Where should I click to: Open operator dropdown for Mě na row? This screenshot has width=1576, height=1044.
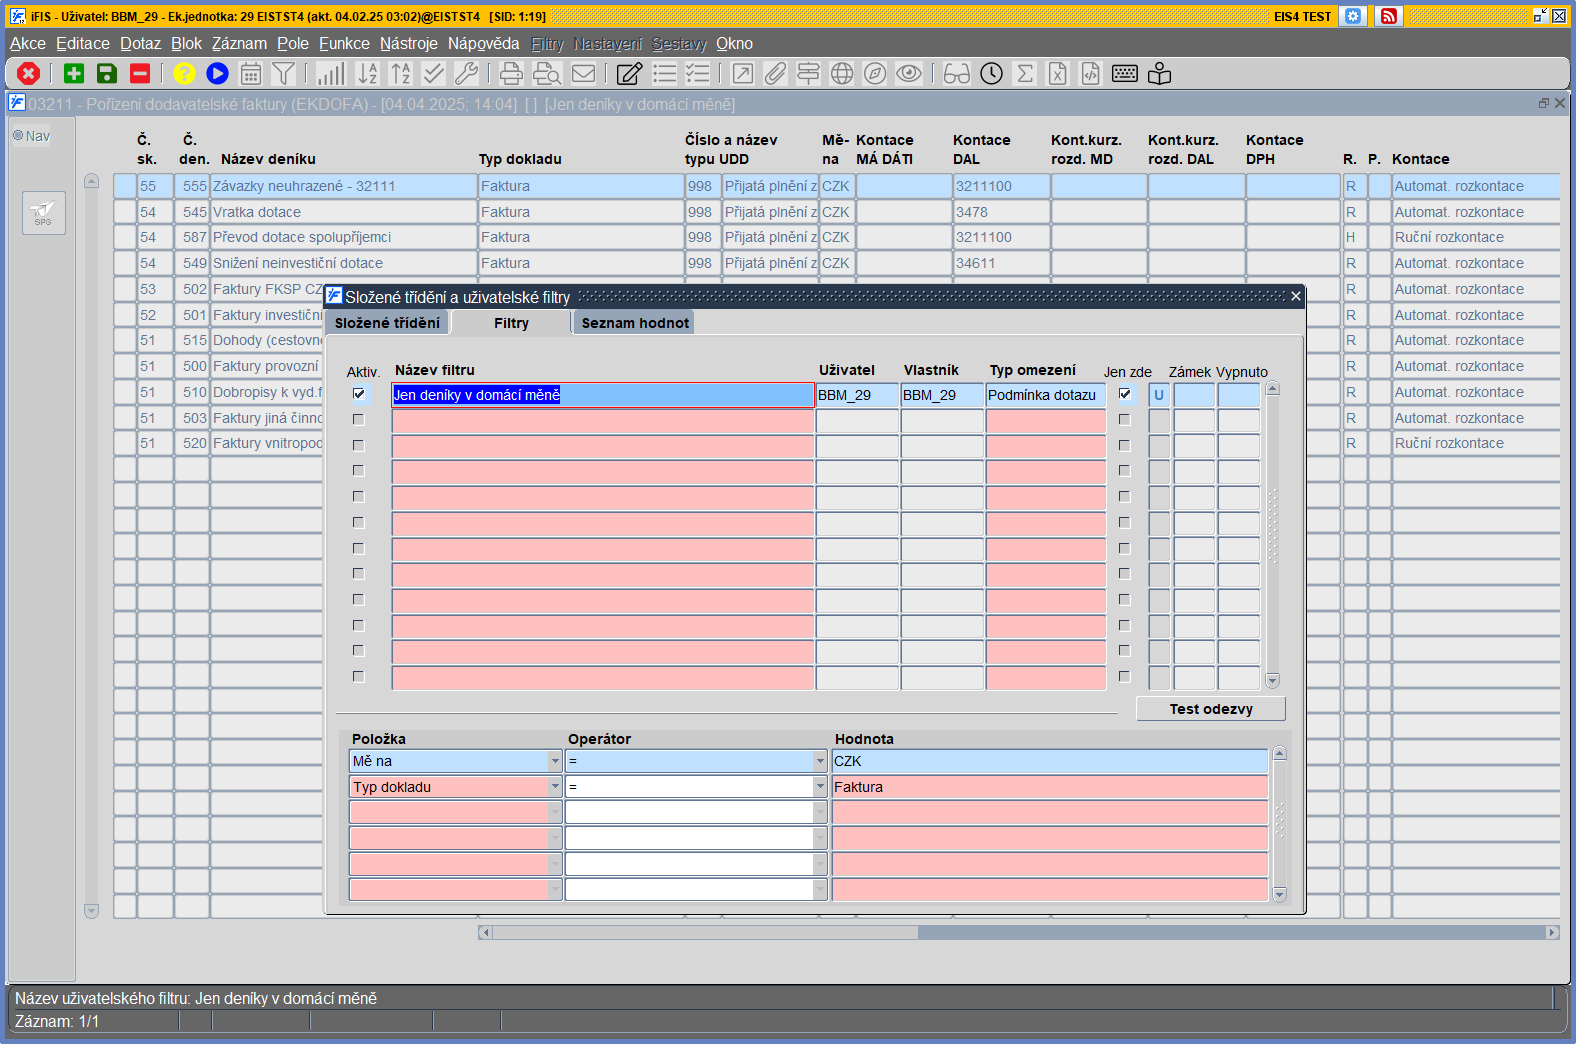pos(820,762)
